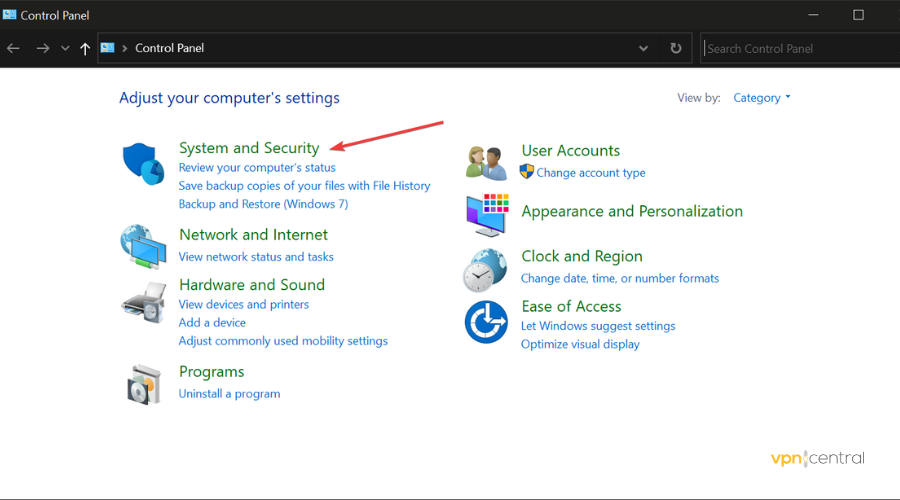The width and height of the screenshot is (900, 500).
Task: Click View network status and tasks
Action: [x=256, y=257]
